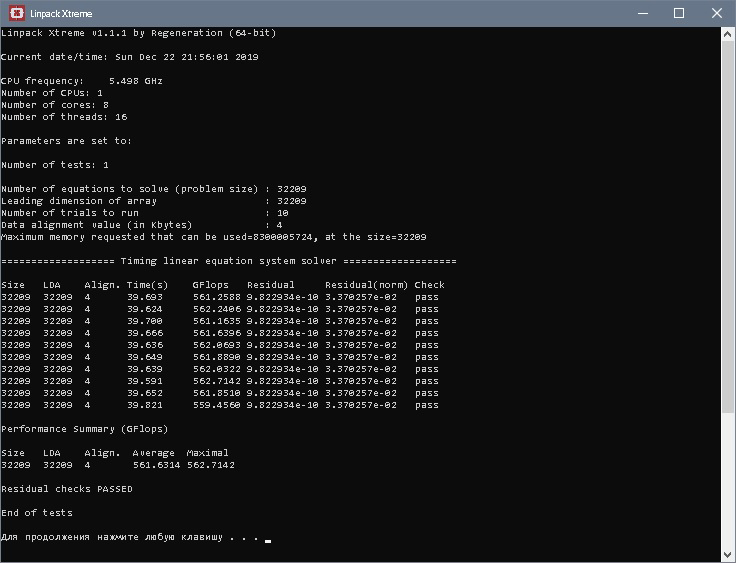Screen dimensions: 736x563
Task: Click the time value '39.639'
Action: [x=145, y=369]
